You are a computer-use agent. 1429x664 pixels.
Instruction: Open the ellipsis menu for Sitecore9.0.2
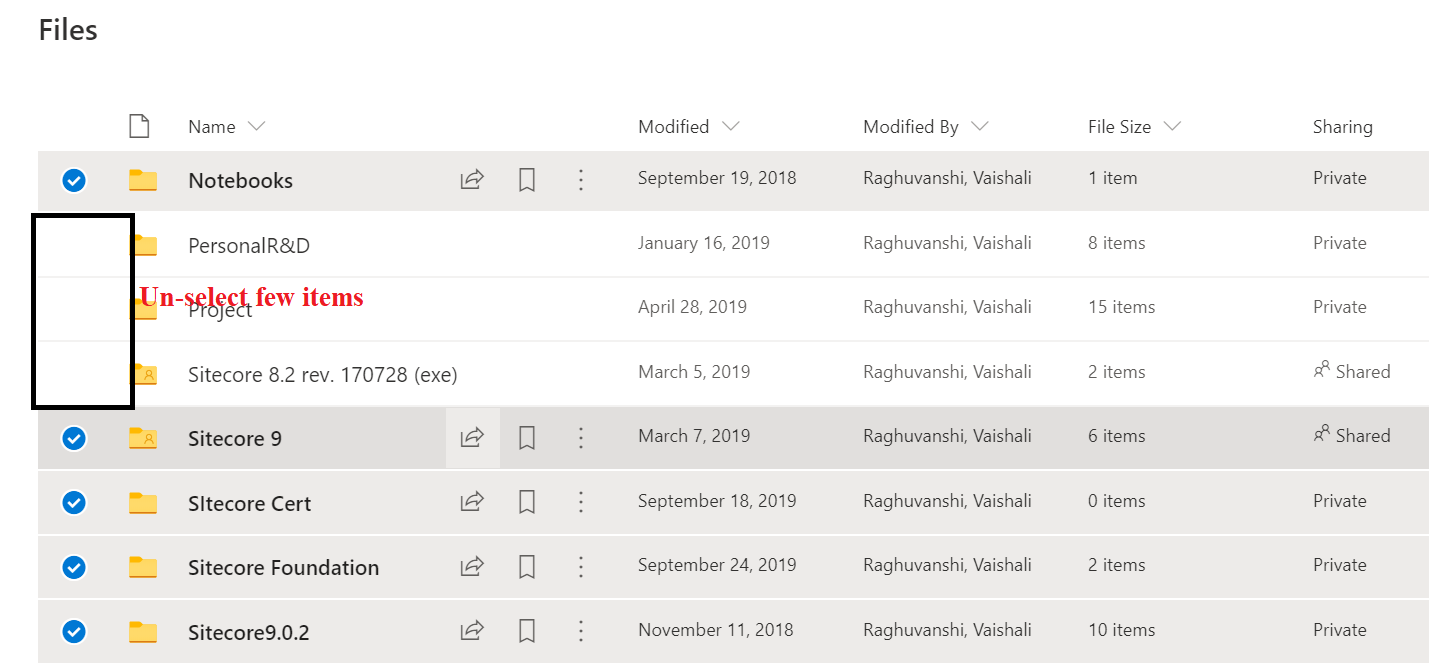point(581,631)
